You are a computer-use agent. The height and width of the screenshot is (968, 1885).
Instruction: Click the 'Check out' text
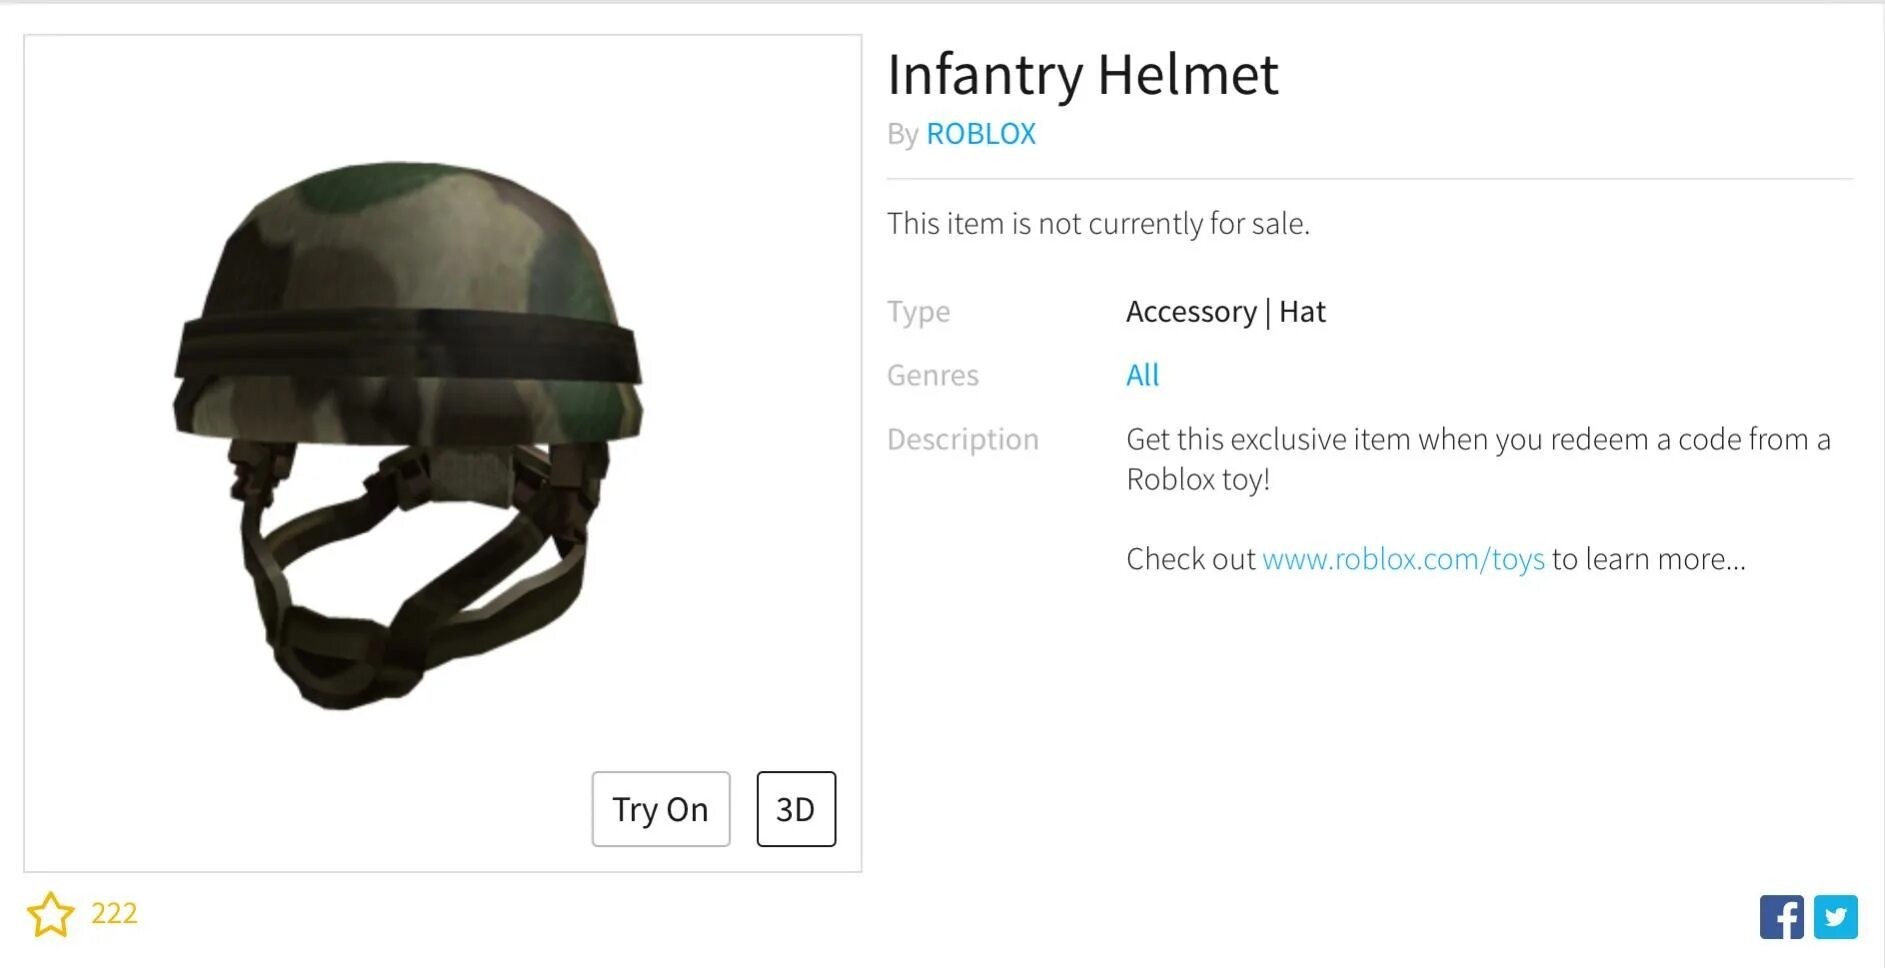(1190, 559)
